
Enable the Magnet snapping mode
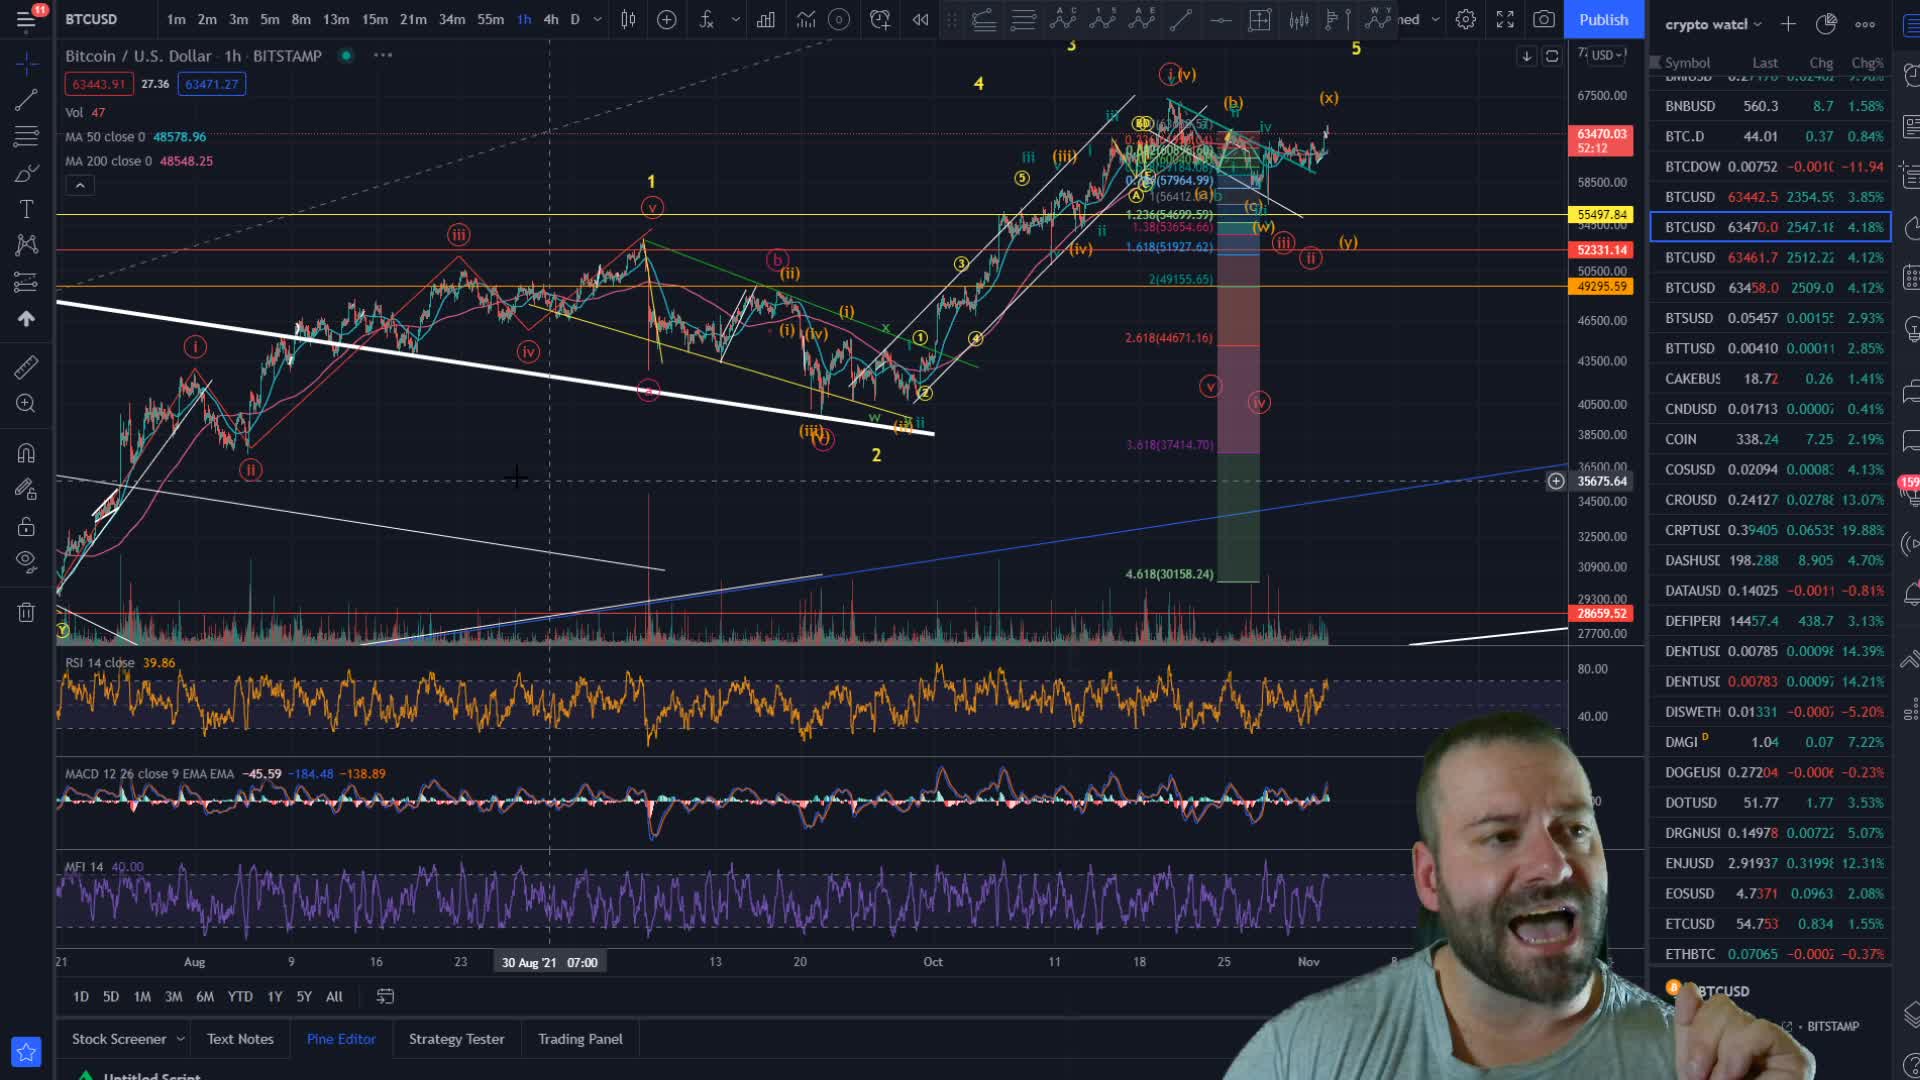25,451
